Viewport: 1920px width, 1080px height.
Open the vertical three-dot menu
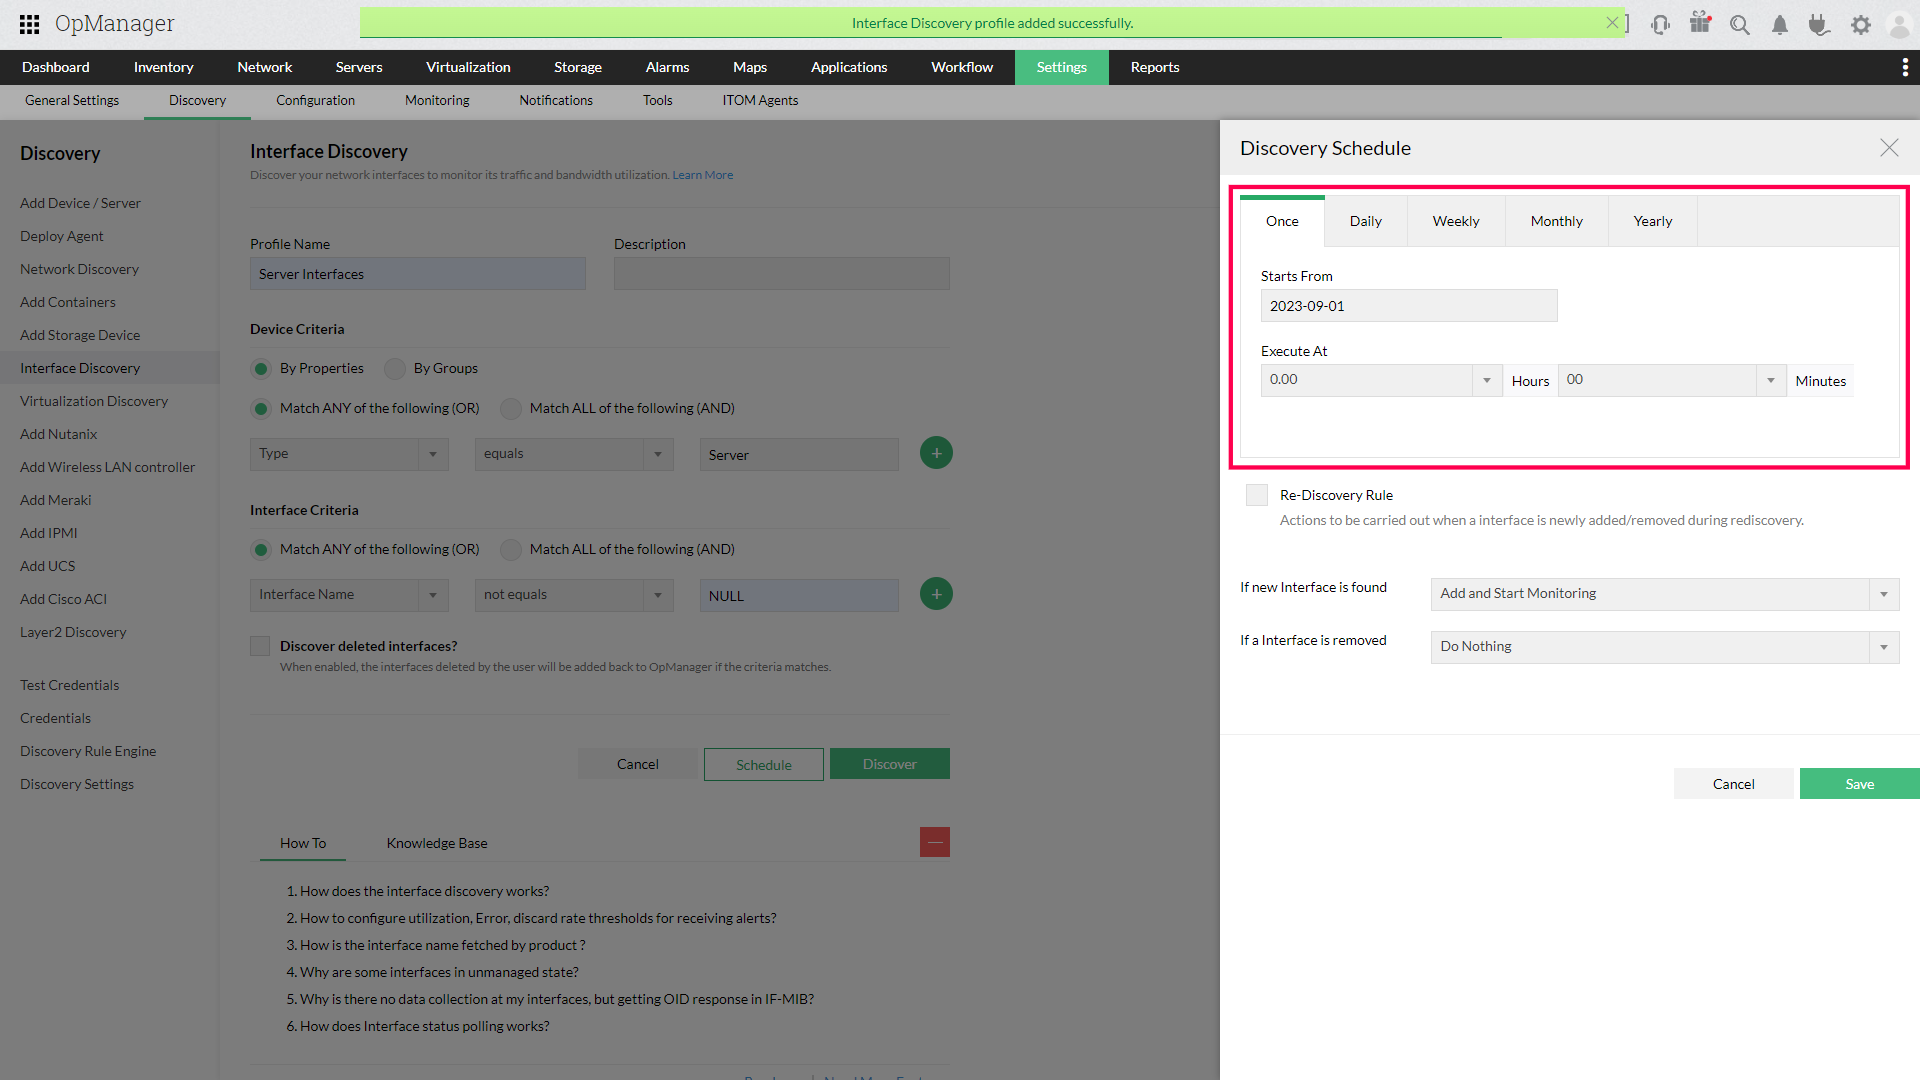pos(1904,67)
